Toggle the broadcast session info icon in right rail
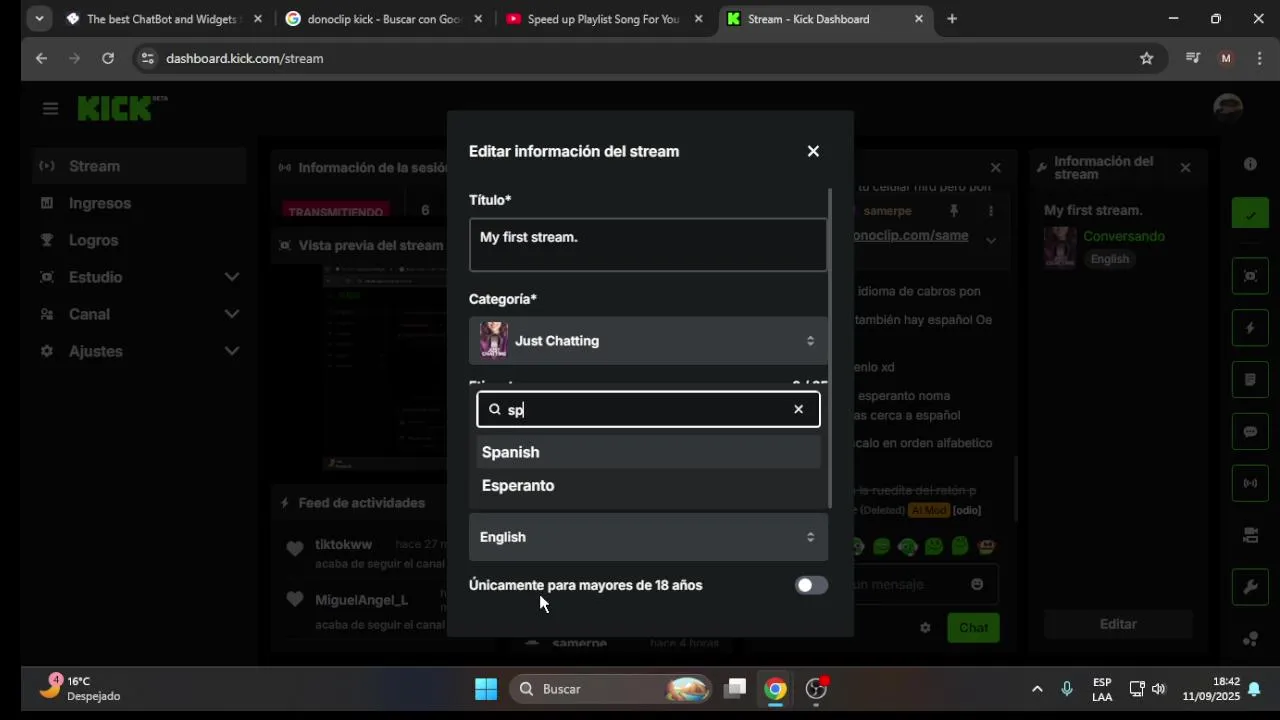This screenshot has height=720, width=1280. point(1250,484)
